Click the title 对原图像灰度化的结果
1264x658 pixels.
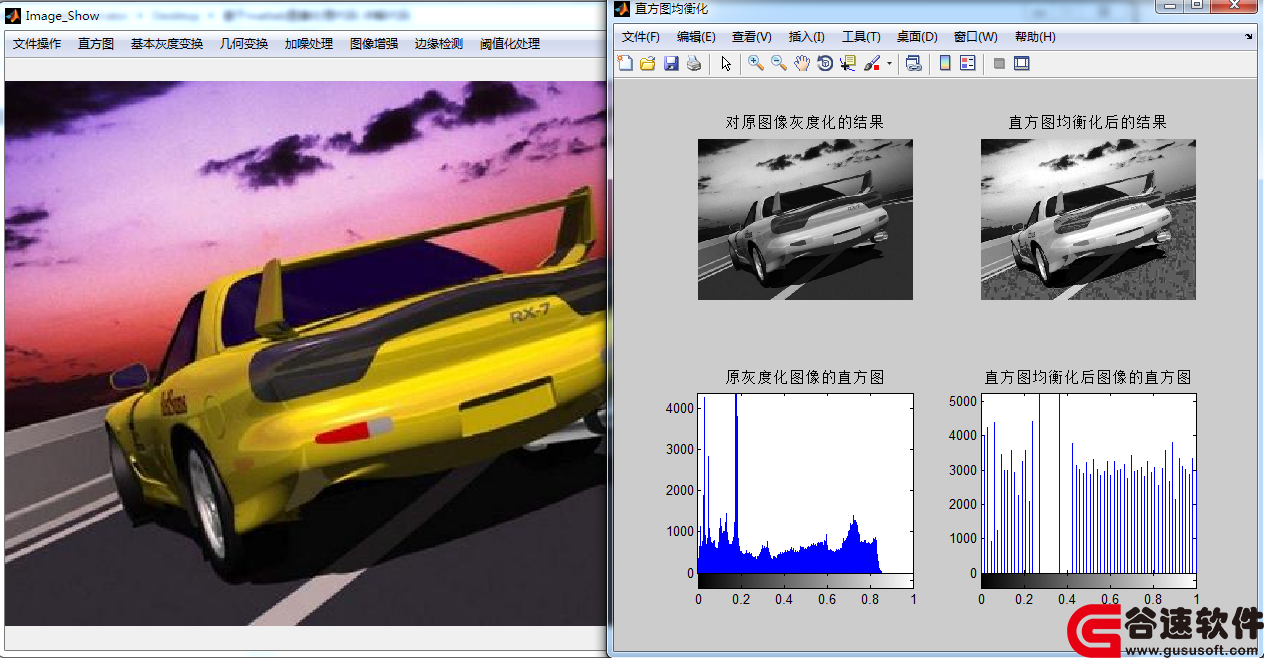coord(805,122)
